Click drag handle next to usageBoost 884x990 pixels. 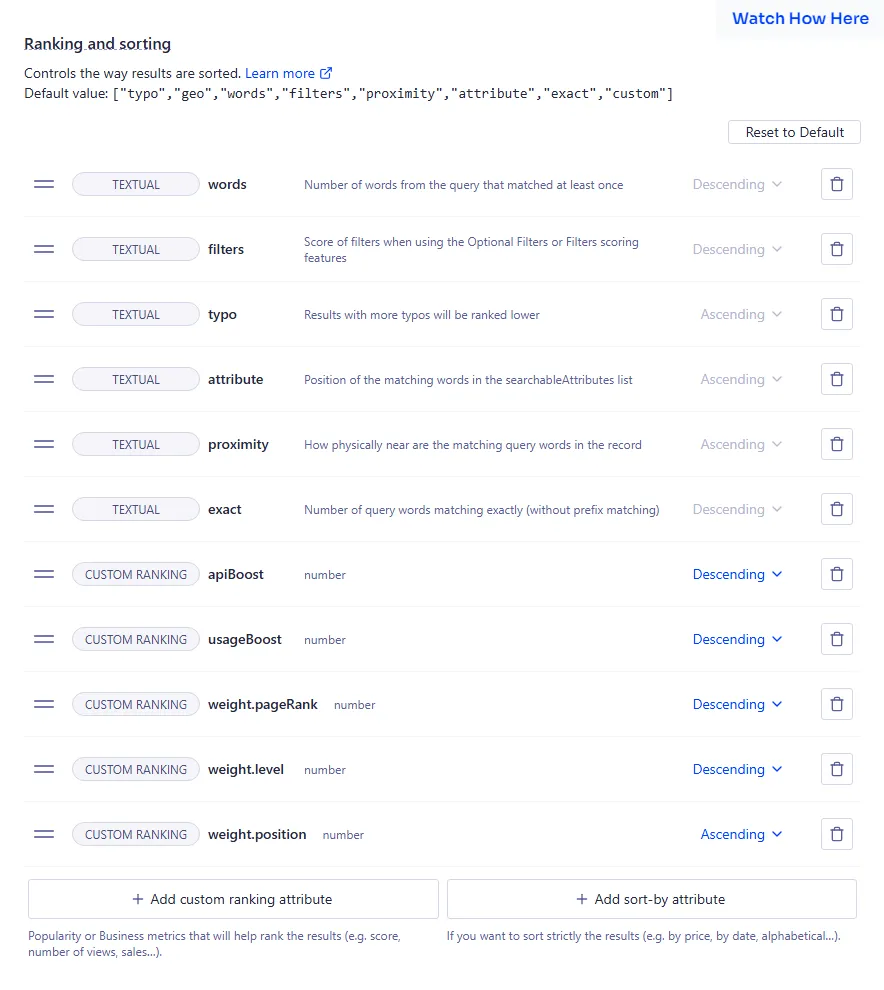[x=44, y=639]
